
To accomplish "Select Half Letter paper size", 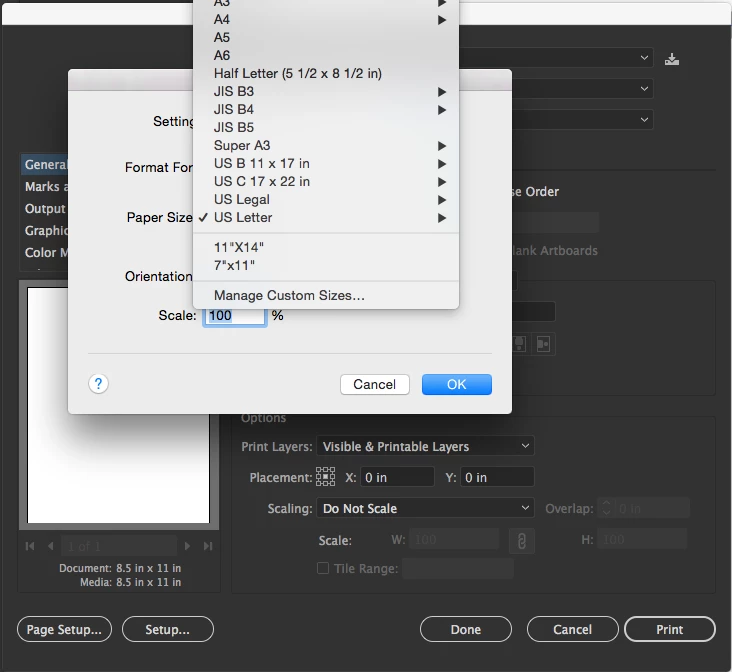I will pos(326,73).
